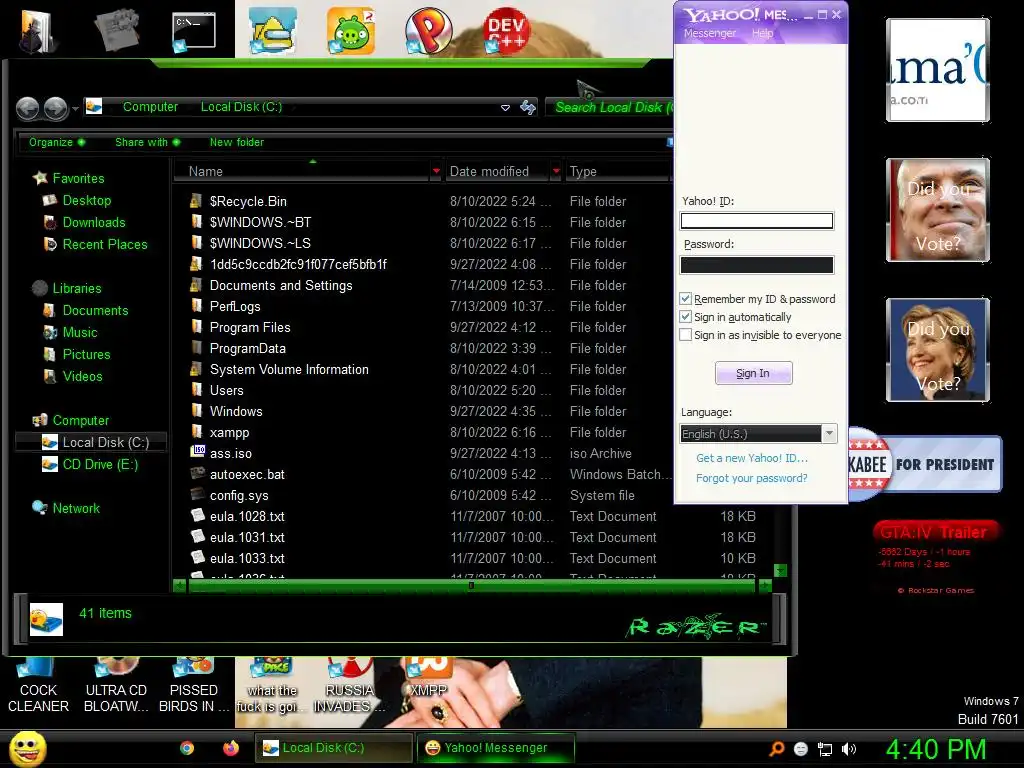Click the horizontal scrollbar right arrow
The height and width of the screenshot is (768, 1024).
(x=765, y=586)
